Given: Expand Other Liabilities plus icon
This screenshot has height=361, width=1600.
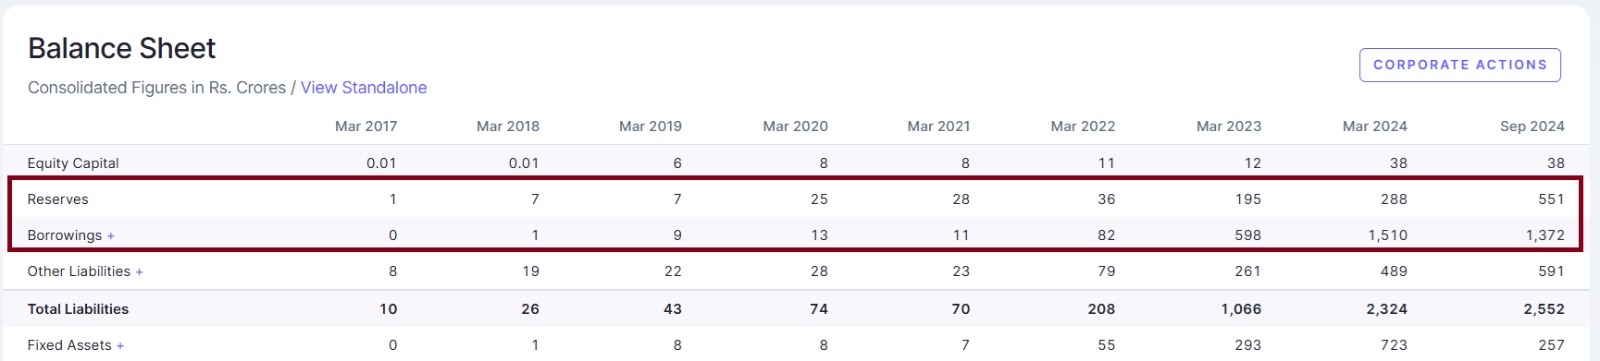Looking at the screenshot, I should tap(139, 272).
